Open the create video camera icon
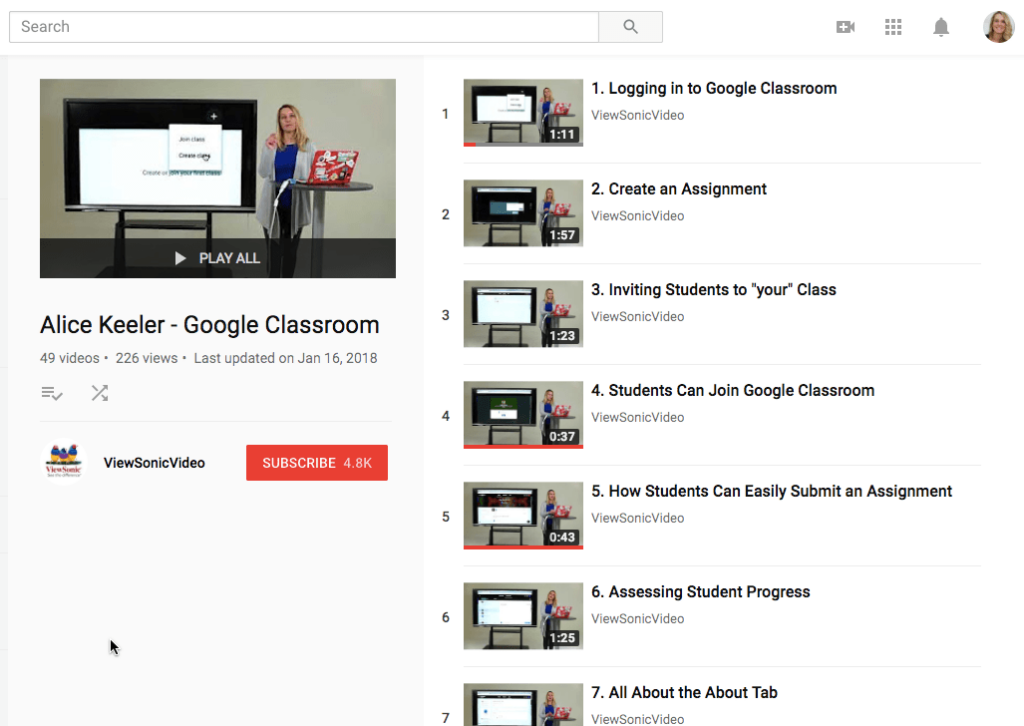 [x=846, y=27]
